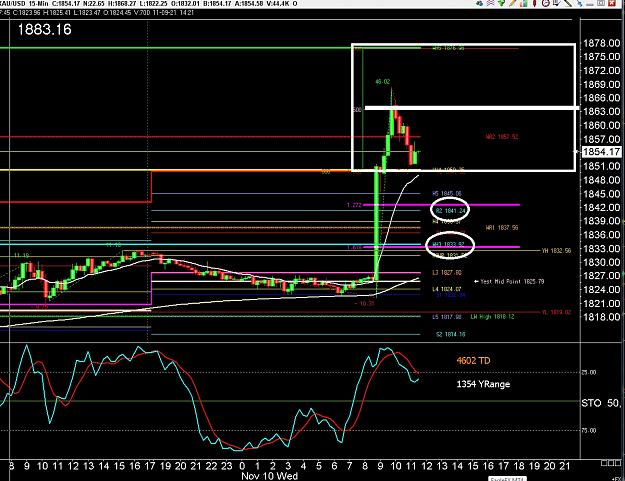This screenshot has width=625, height=481.
Task: Click the green down-arrow toolbar icon
Action: 501,3
